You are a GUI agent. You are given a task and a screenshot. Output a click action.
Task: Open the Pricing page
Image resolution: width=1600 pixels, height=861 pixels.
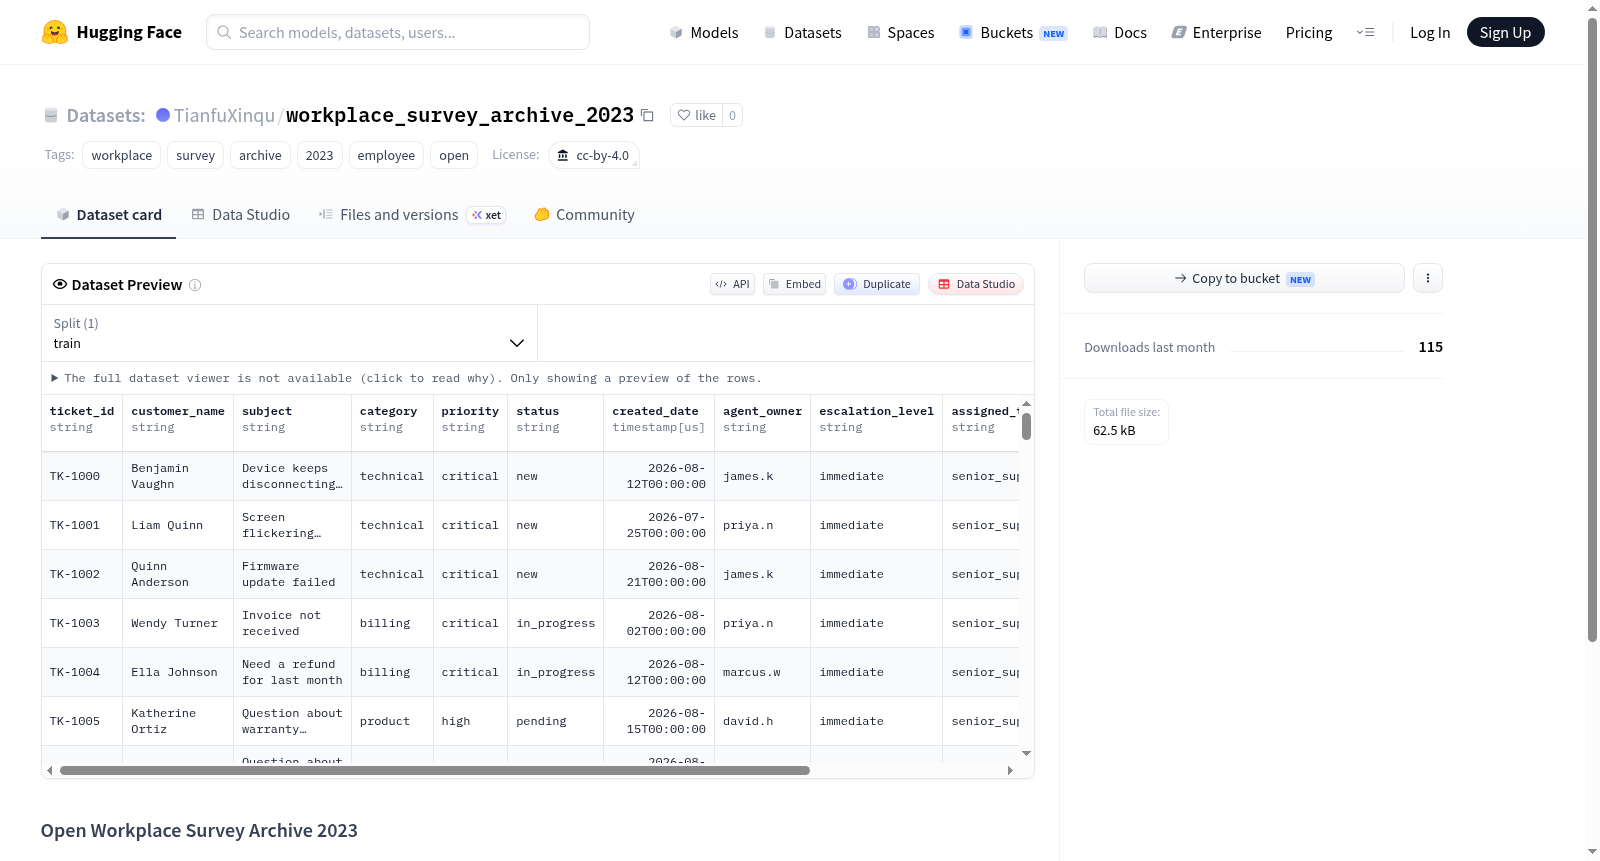click(x=1309, y=32)
